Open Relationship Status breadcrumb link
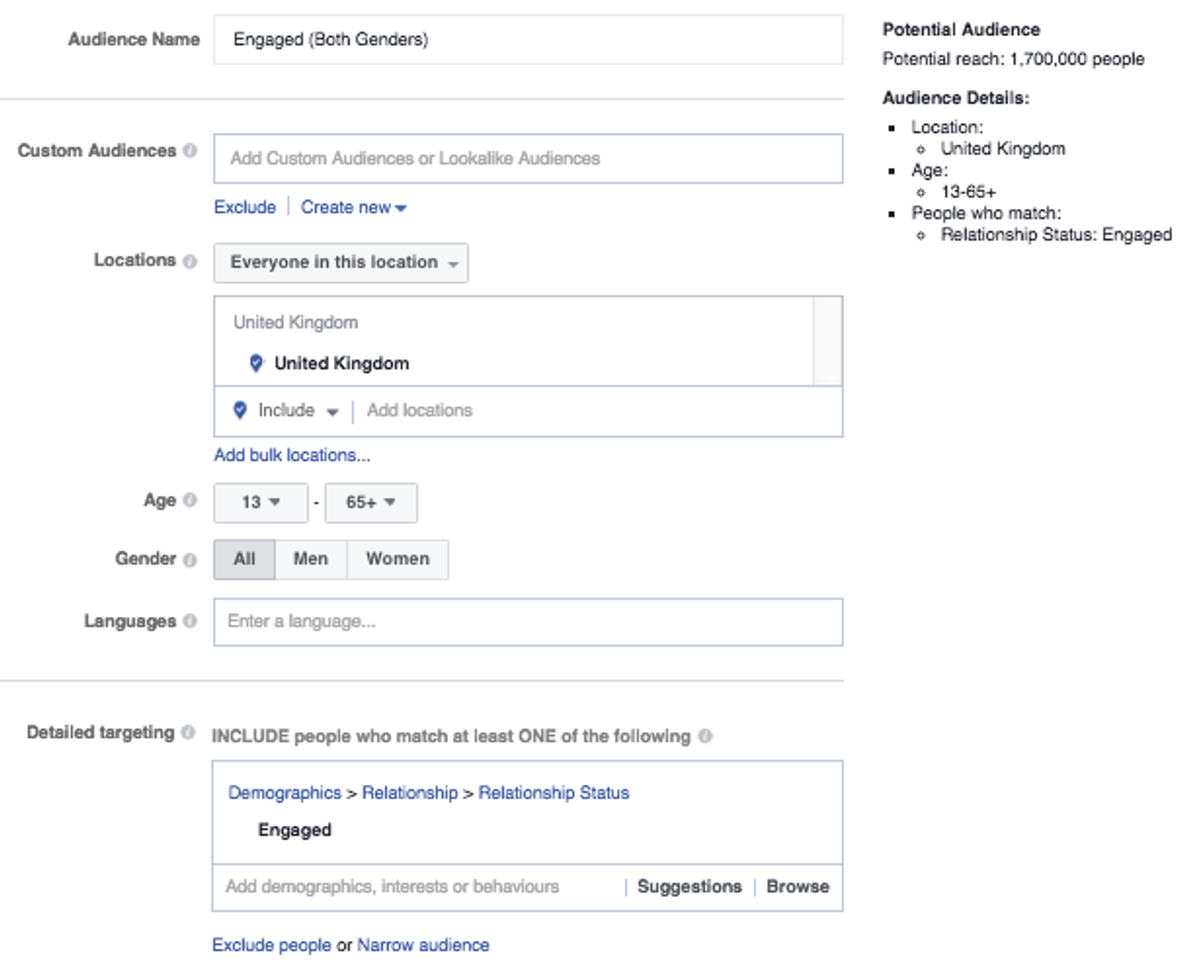The image size is (1200, 976). point(554,793)
